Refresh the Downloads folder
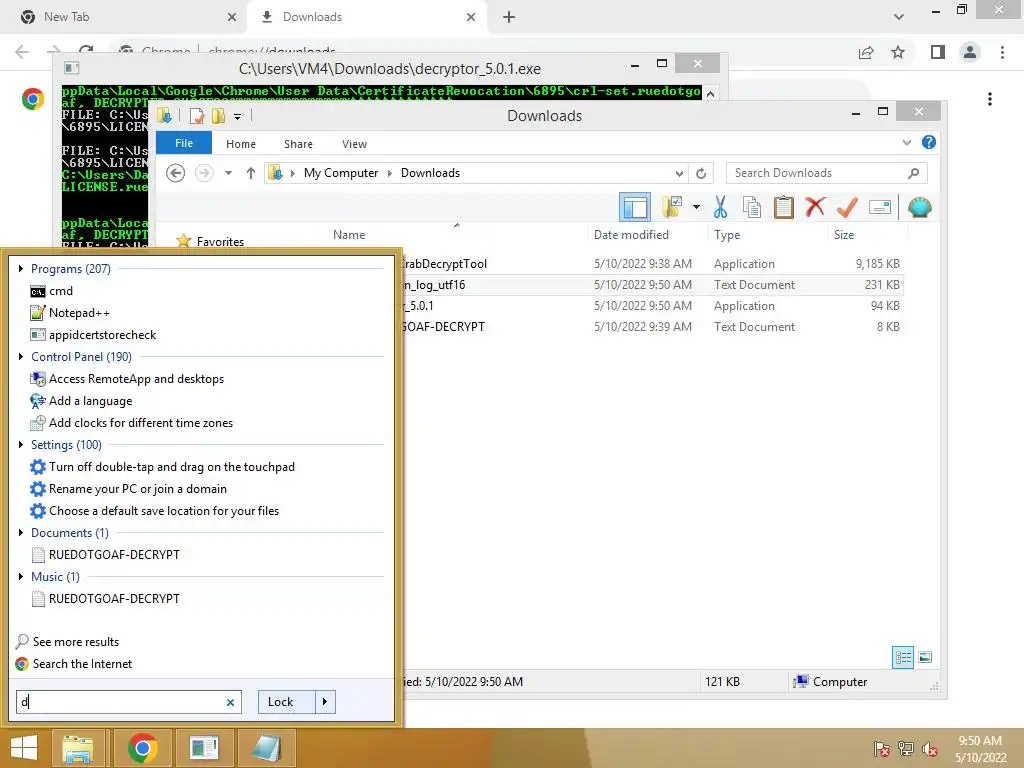Viewport: 1024px width, 768px height. click(701, 173)
